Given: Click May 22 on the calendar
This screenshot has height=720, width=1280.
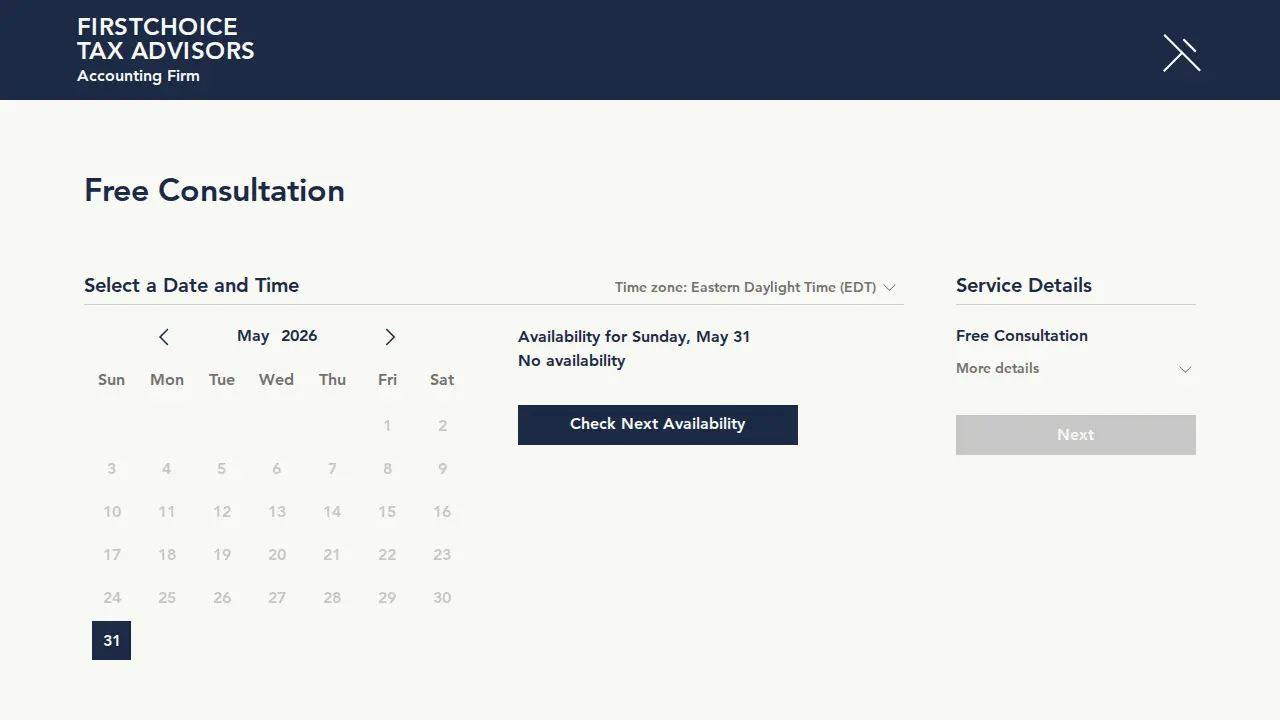Looking at the screenshot, I should [387, 555].
